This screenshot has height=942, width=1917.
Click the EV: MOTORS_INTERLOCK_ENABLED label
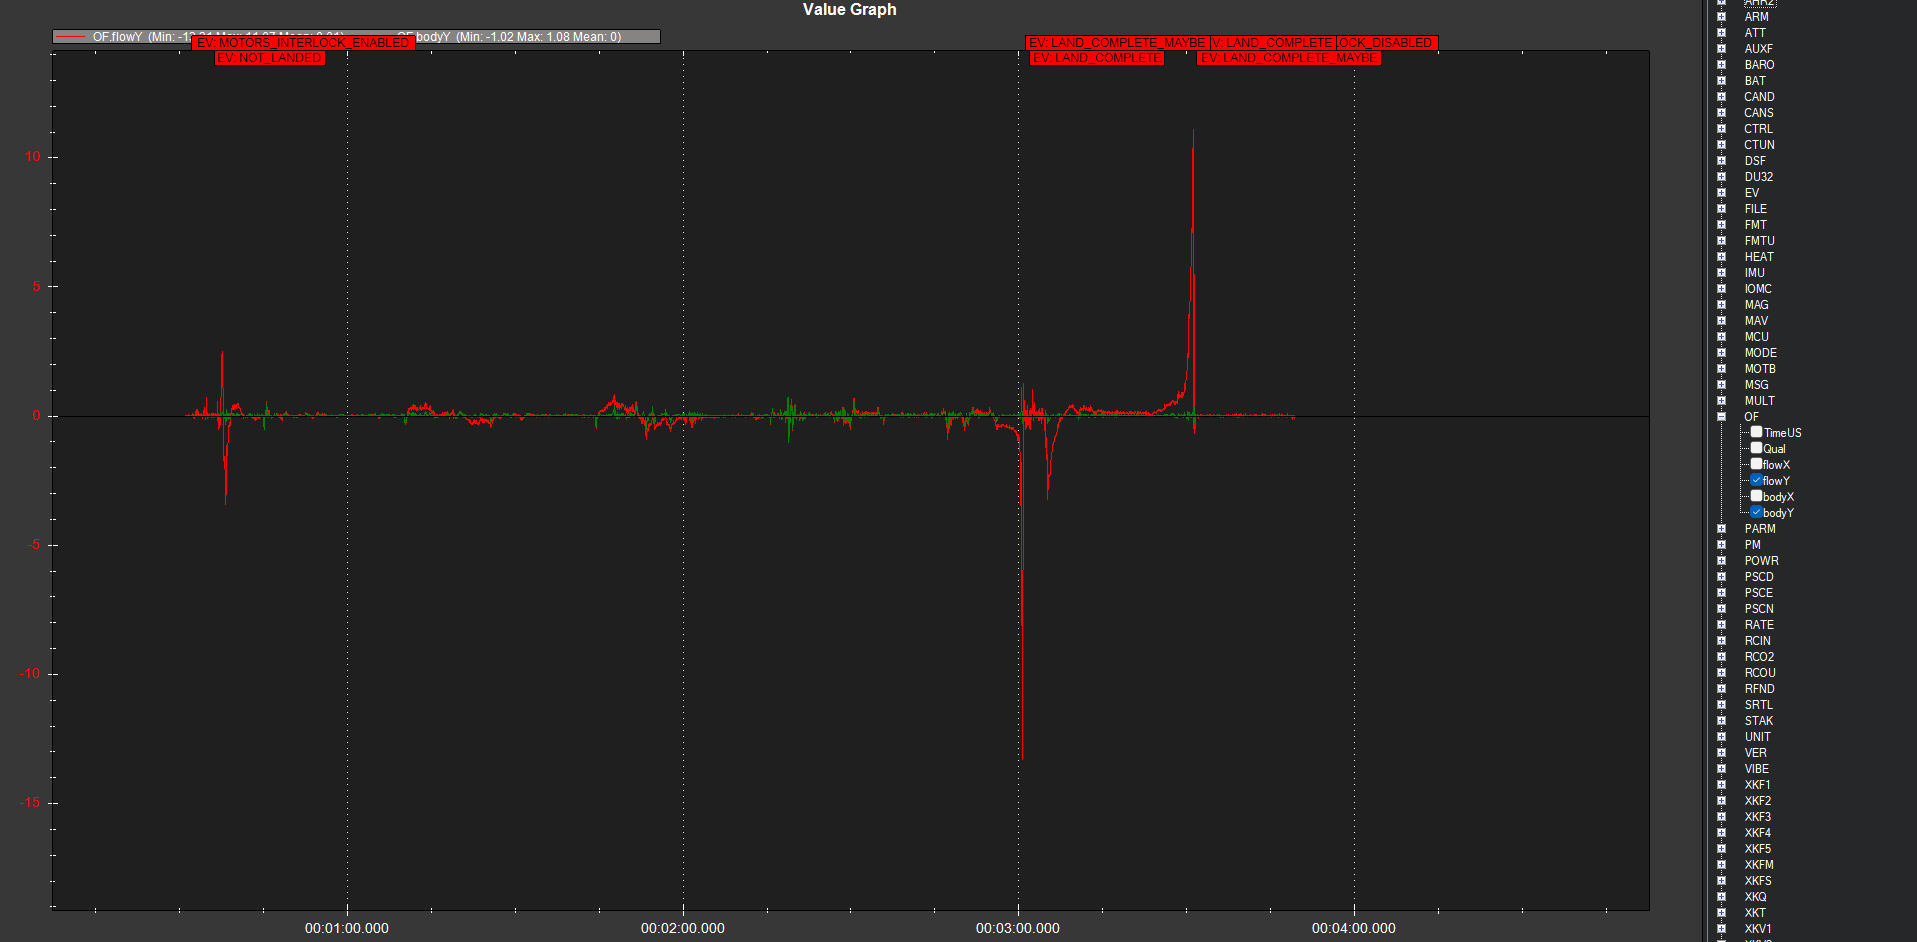click(303, 43)
